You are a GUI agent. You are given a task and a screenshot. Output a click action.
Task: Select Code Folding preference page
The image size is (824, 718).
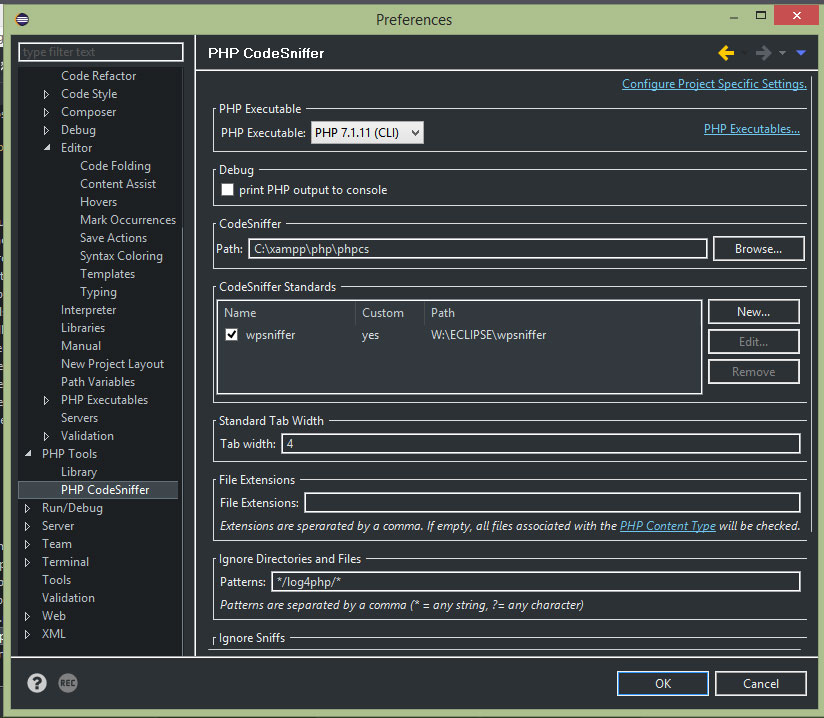(x=115, y=166)
